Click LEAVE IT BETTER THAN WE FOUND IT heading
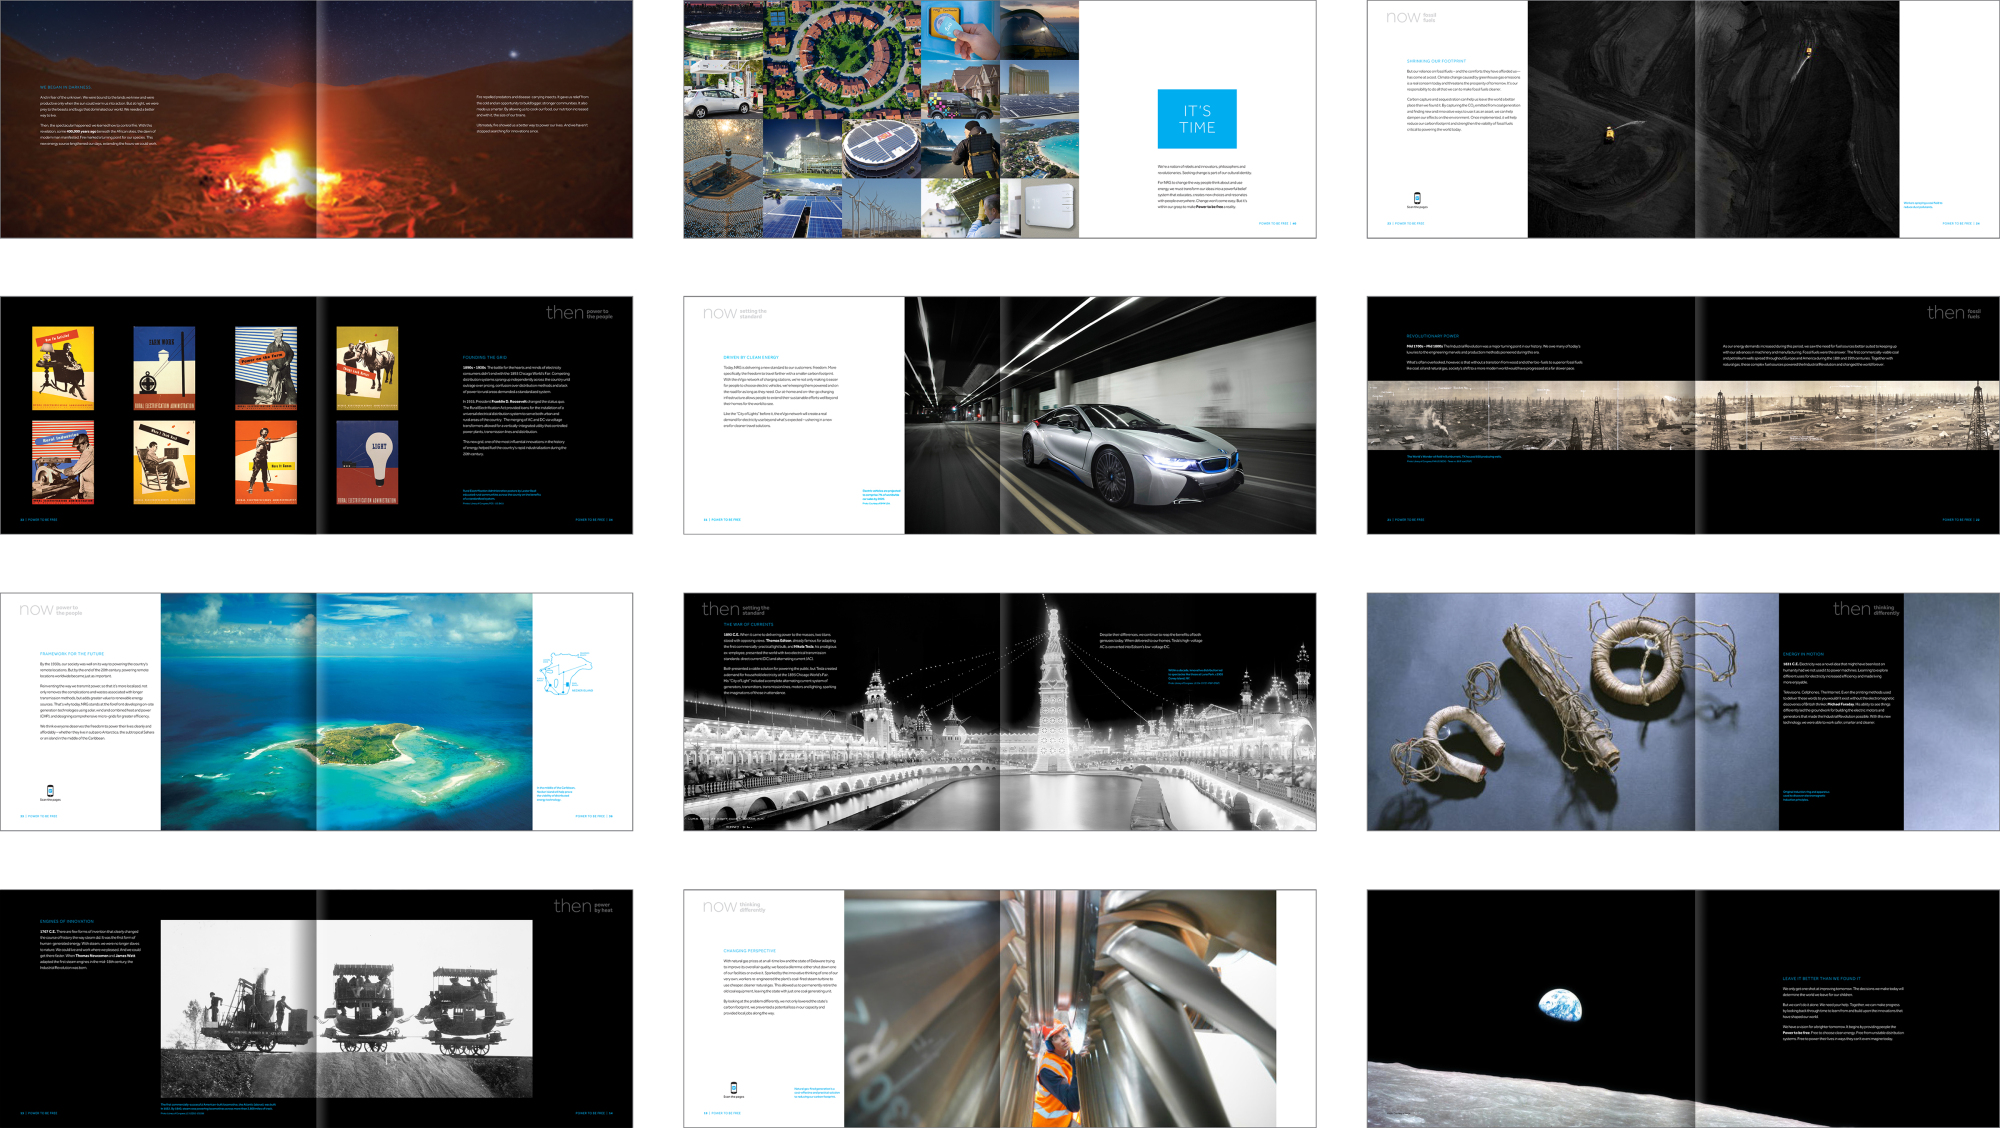The image size is (2000, 1128). tap(1822, 979)
